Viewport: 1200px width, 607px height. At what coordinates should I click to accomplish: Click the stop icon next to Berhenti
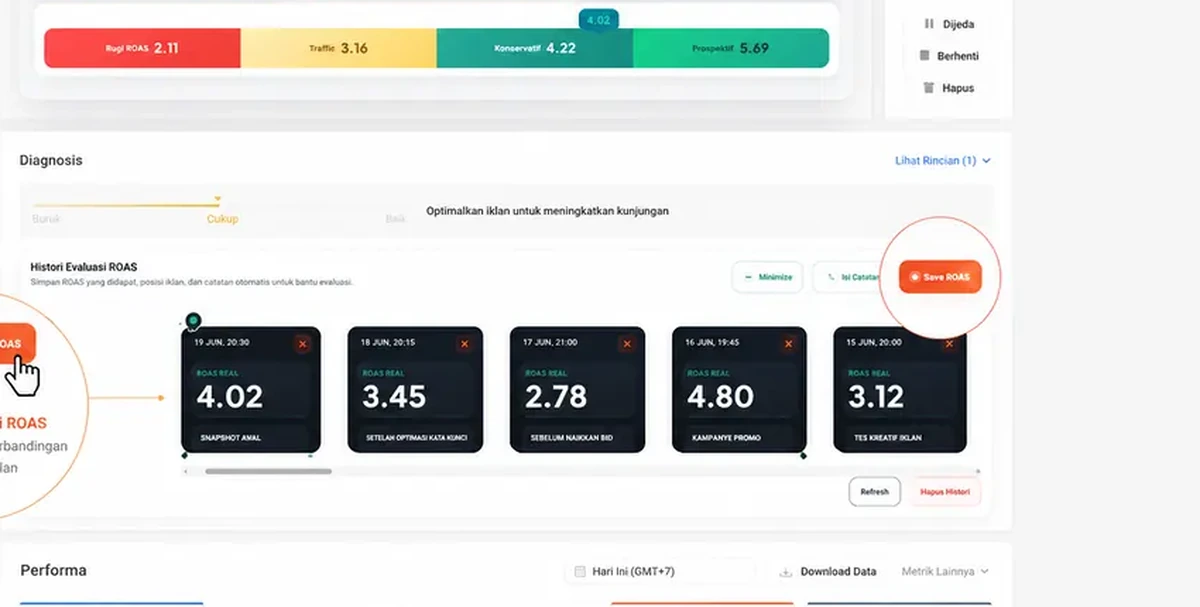coord(924,56)
